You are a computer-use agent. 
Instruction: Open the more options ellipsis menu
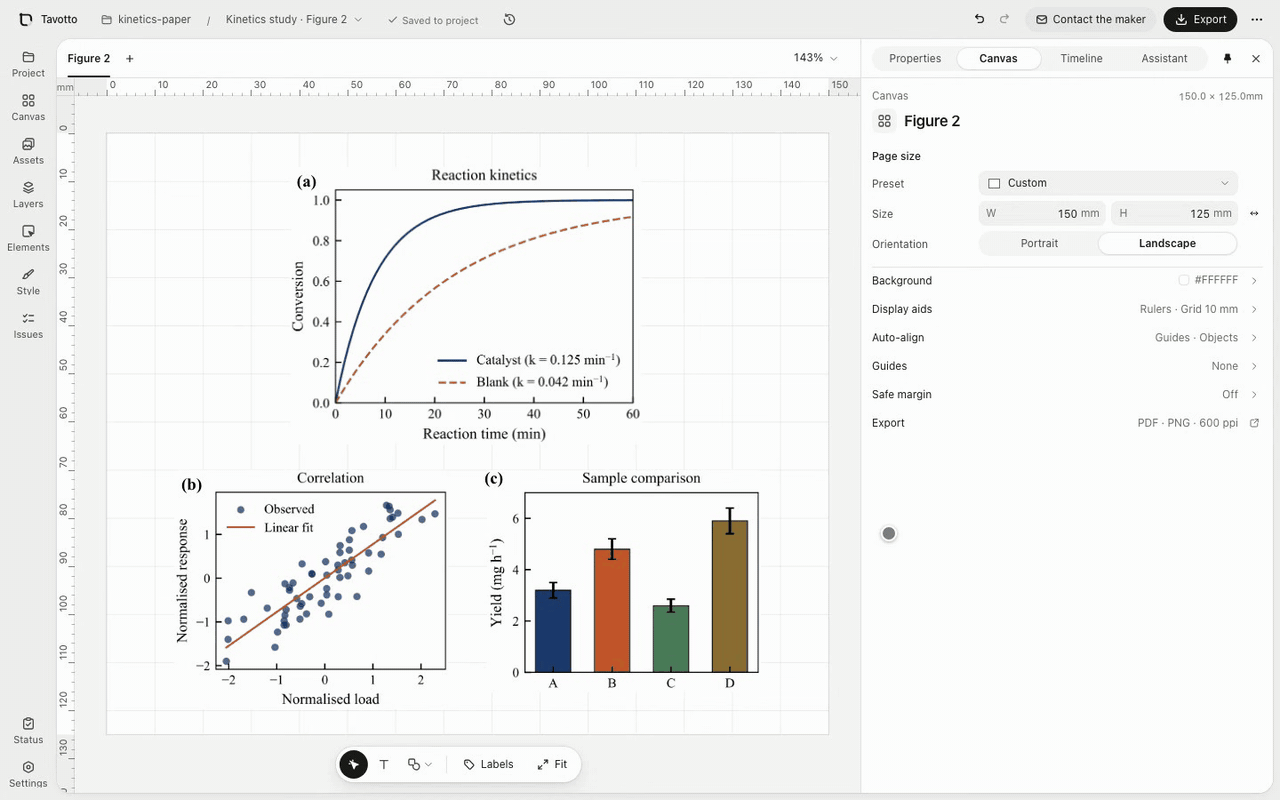[1257, 19]
